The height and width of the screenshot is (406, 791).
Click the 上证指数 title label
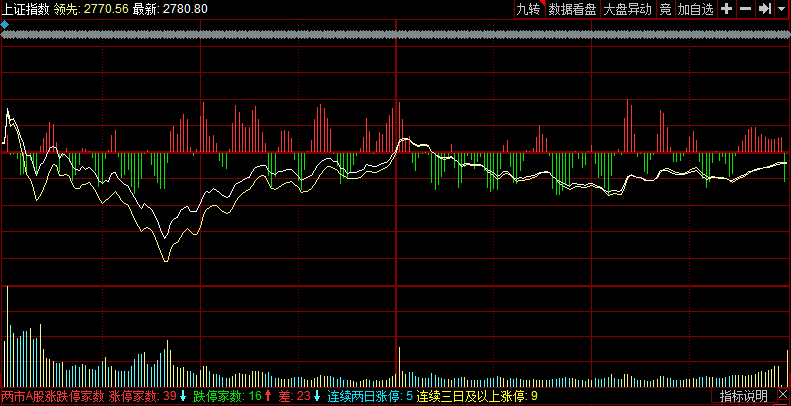(x=25, y=9)
